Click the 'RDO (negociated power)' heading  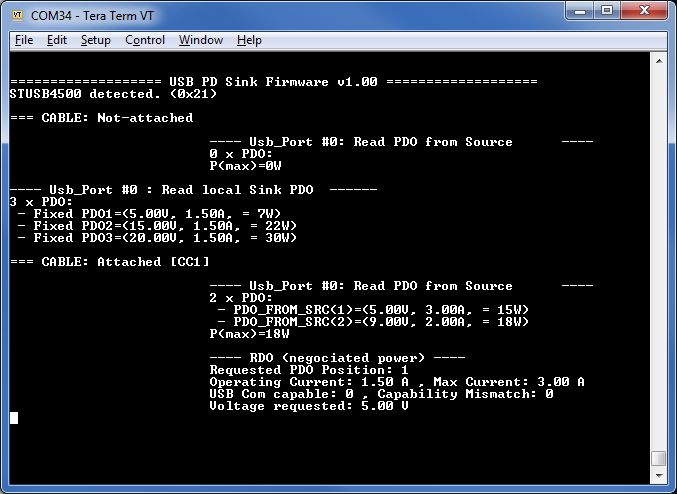337,358
